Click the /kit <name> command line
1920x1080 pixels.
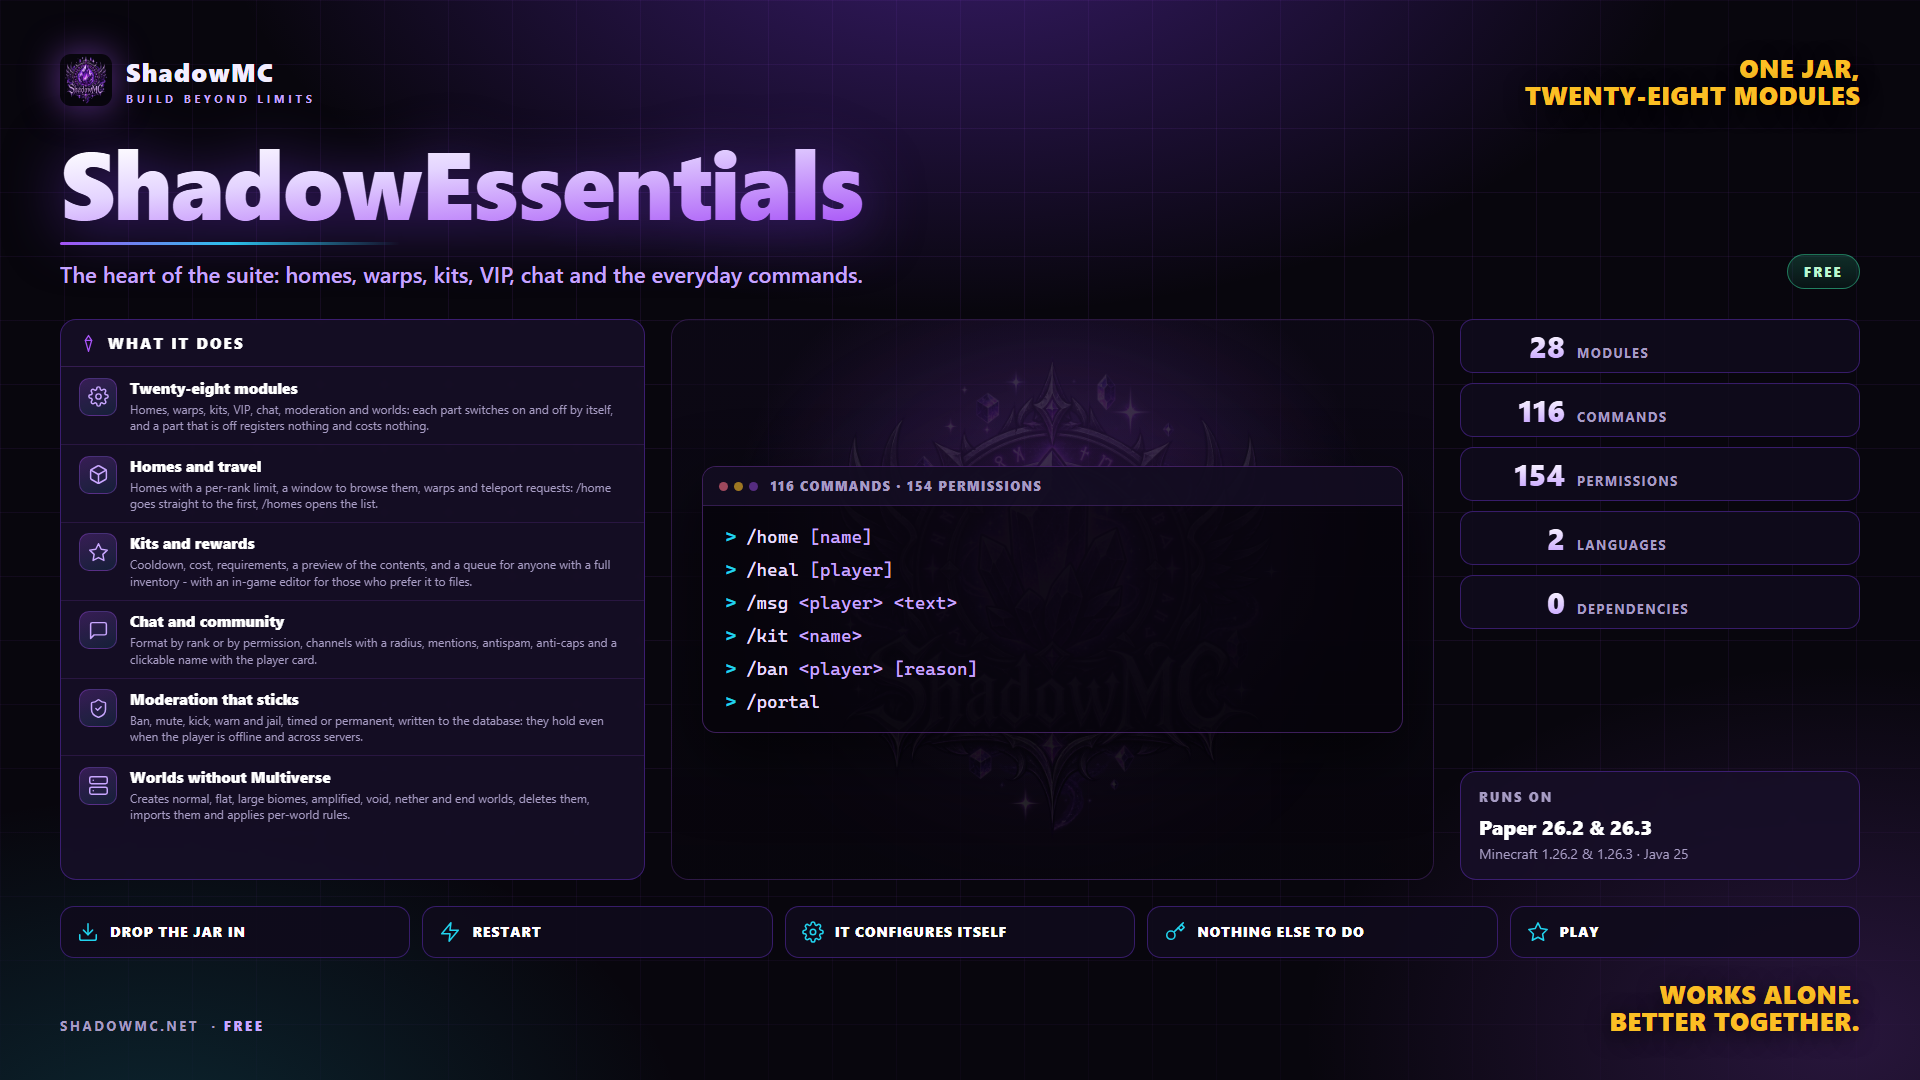point(793,636)
